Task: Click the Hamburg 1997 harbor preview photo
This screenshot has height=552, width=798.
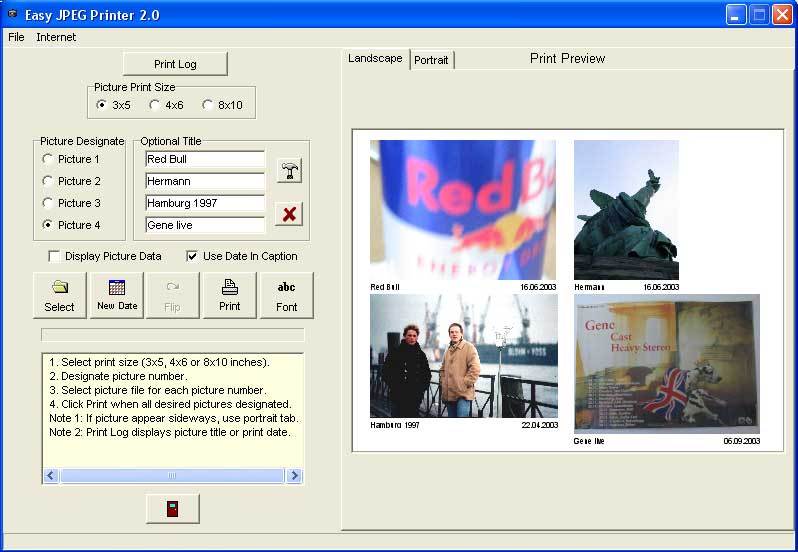Action: [x=464, y=356]
